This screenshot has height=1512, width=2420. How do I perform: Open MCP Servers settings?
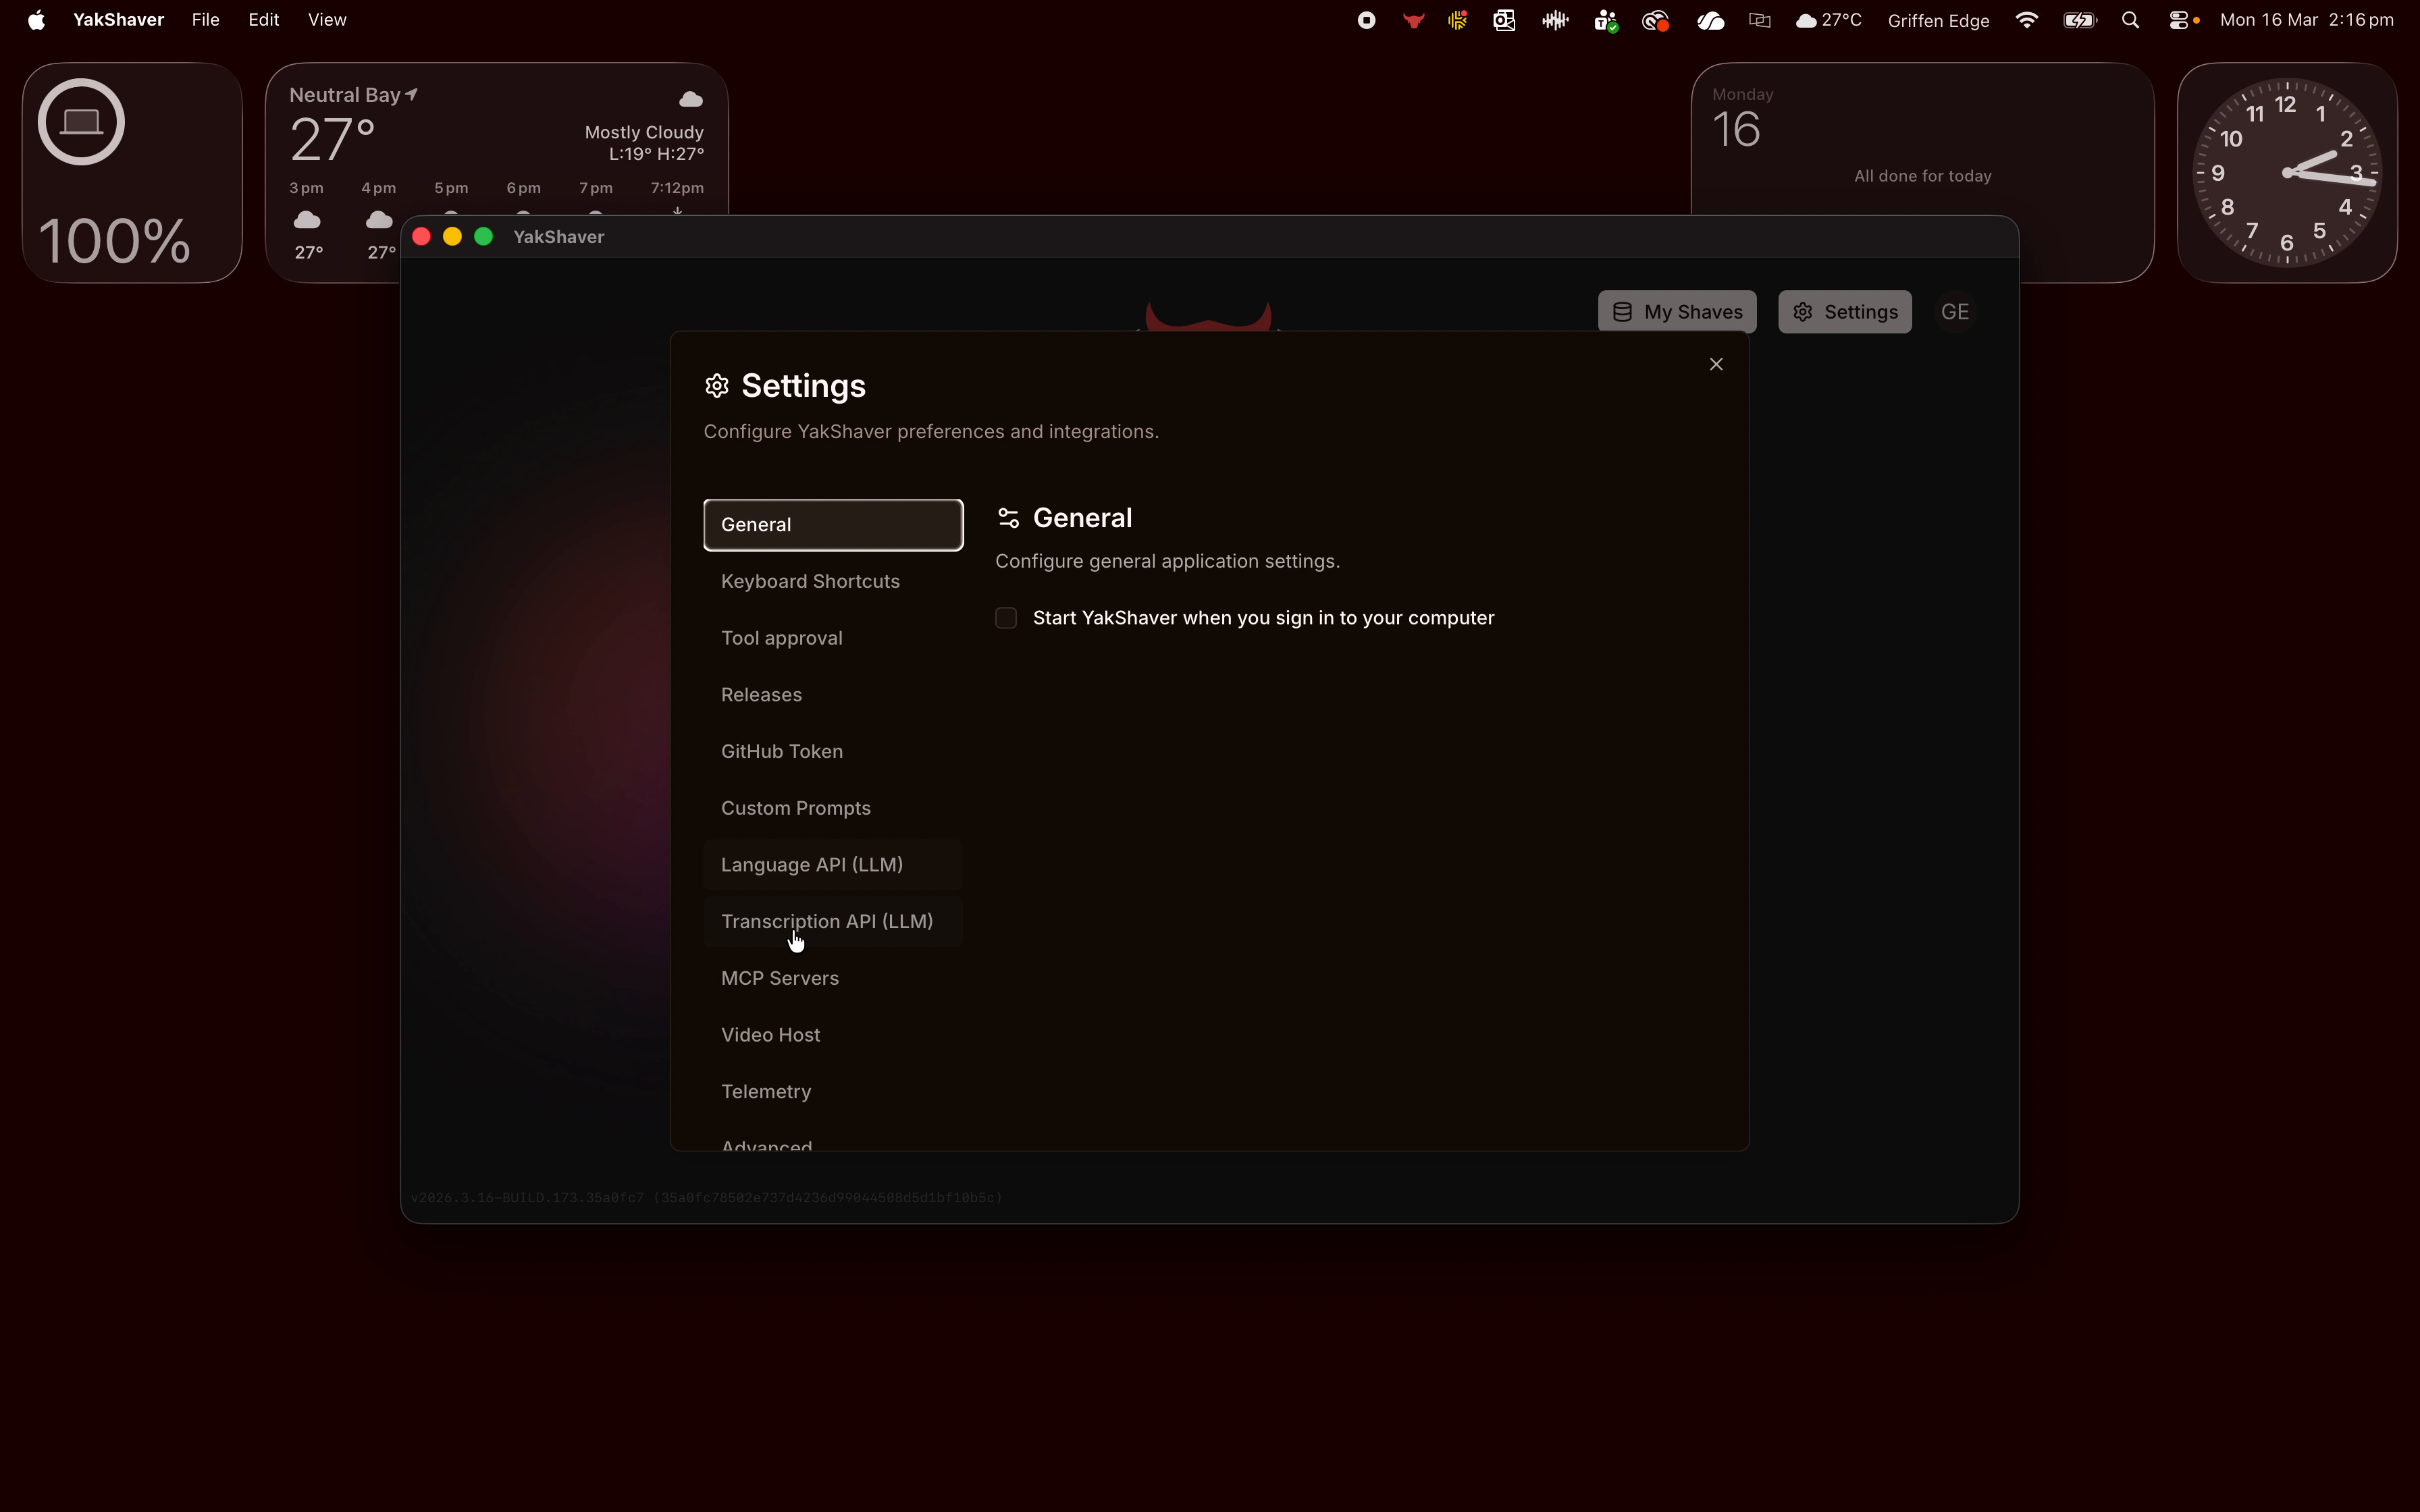coord(833,978)
